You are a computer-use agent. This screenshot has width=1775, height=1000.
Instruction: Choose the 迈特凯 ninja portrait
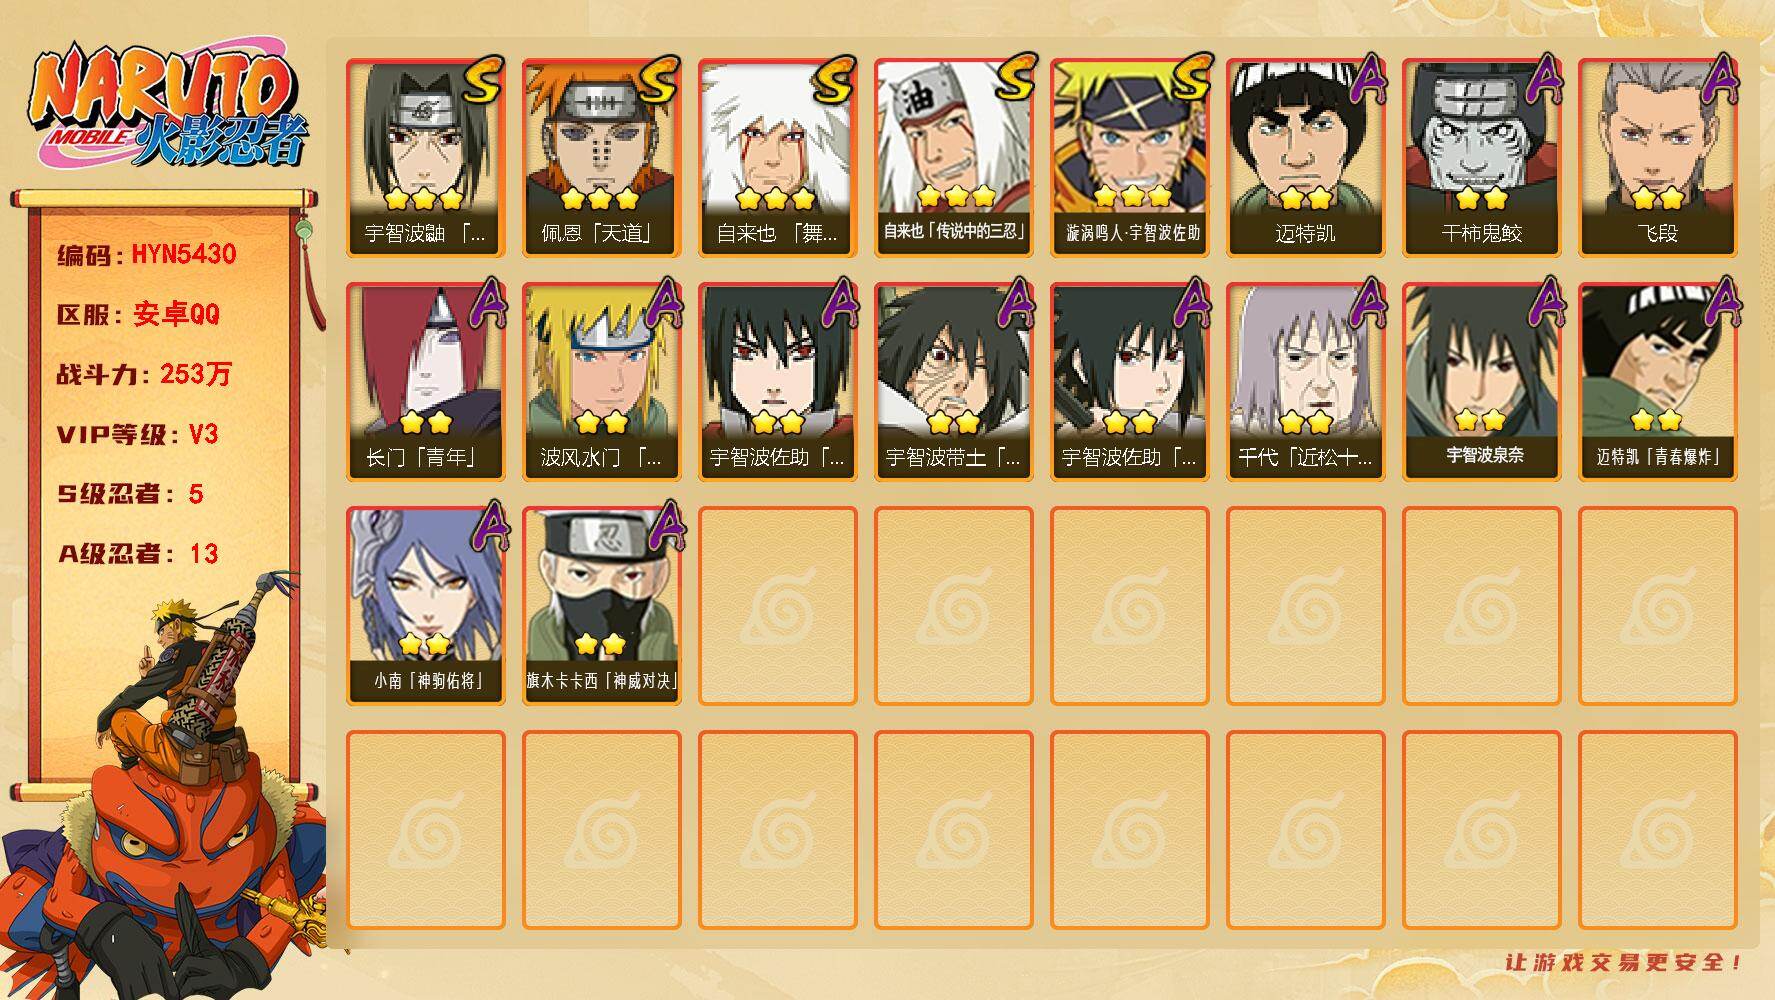click(x=1305, y=158)
